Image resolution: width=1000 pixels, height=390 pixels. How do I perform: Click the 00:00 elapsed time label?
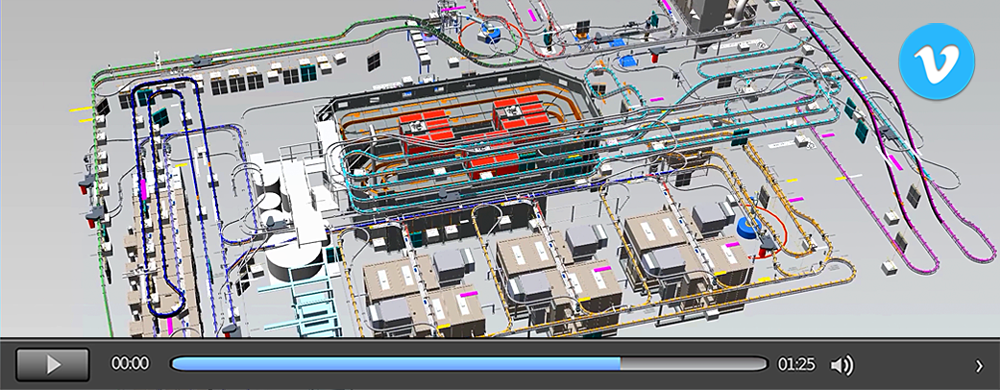coord(130,364)
